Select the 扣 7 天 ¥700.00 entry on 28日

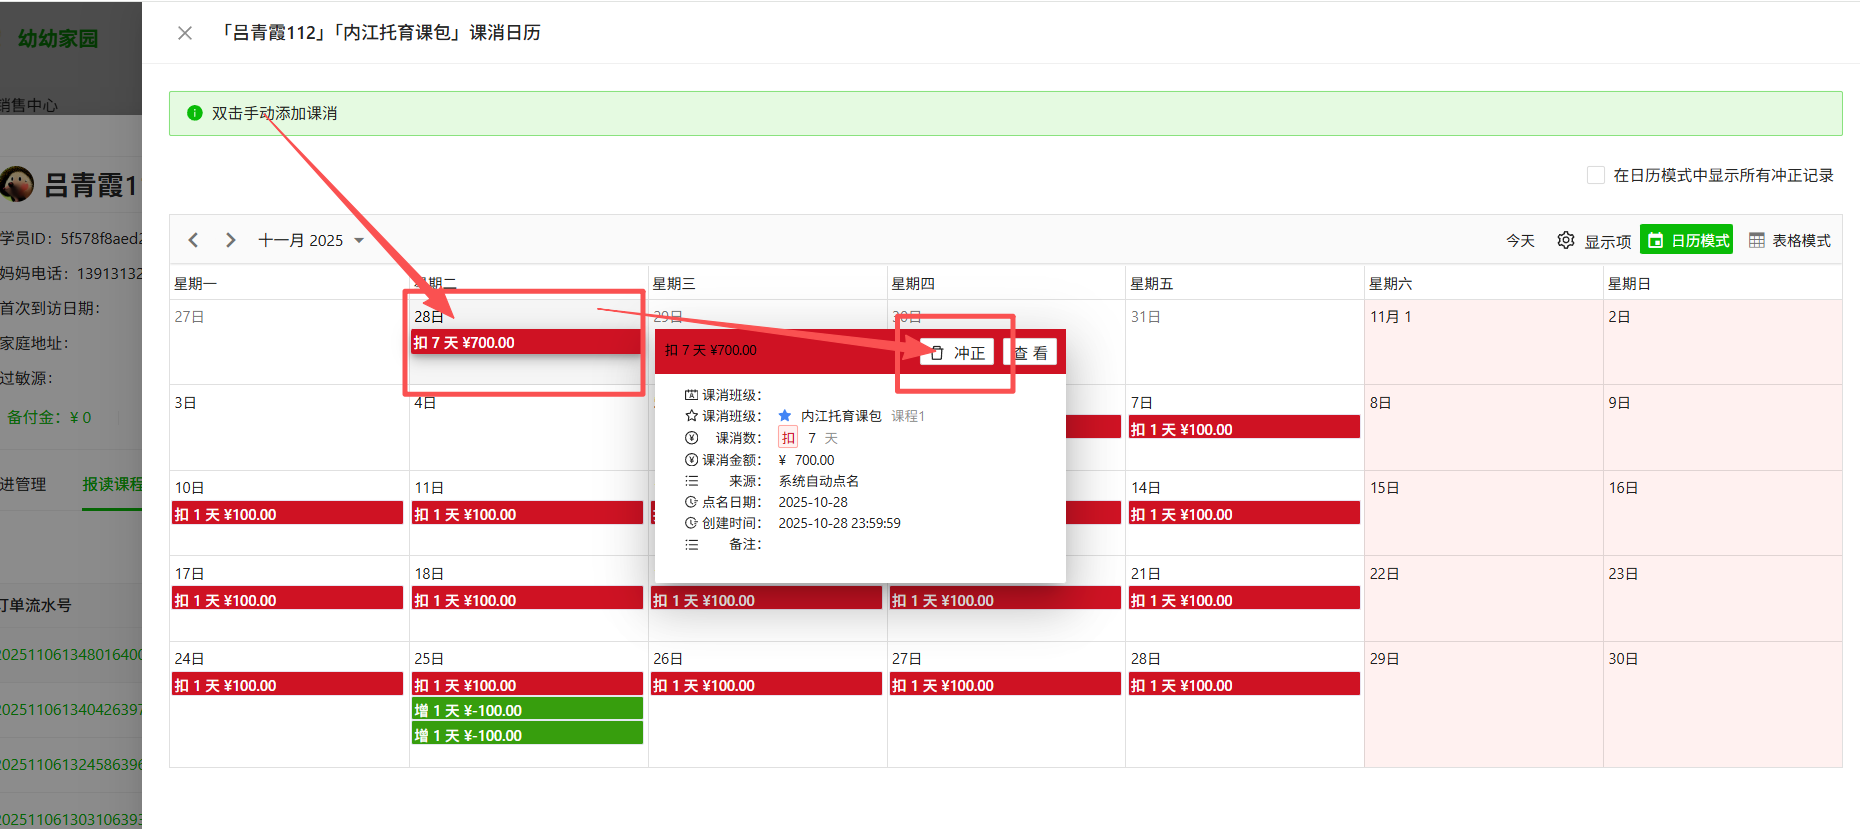pyautogui.click(x=526, y=342)
